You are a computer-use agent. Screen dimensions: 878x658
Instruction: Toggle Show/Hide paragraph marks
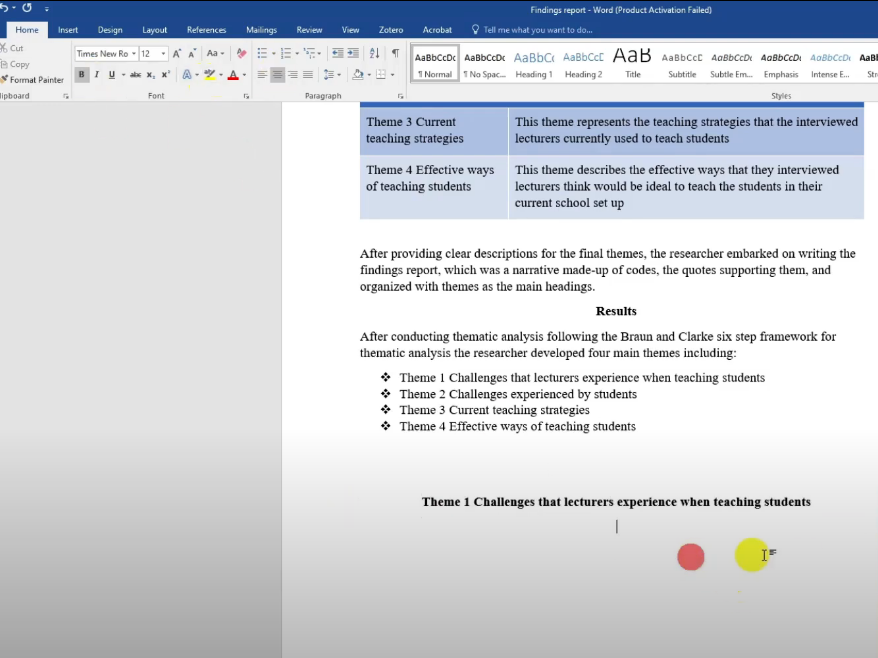tap(396, 53)
